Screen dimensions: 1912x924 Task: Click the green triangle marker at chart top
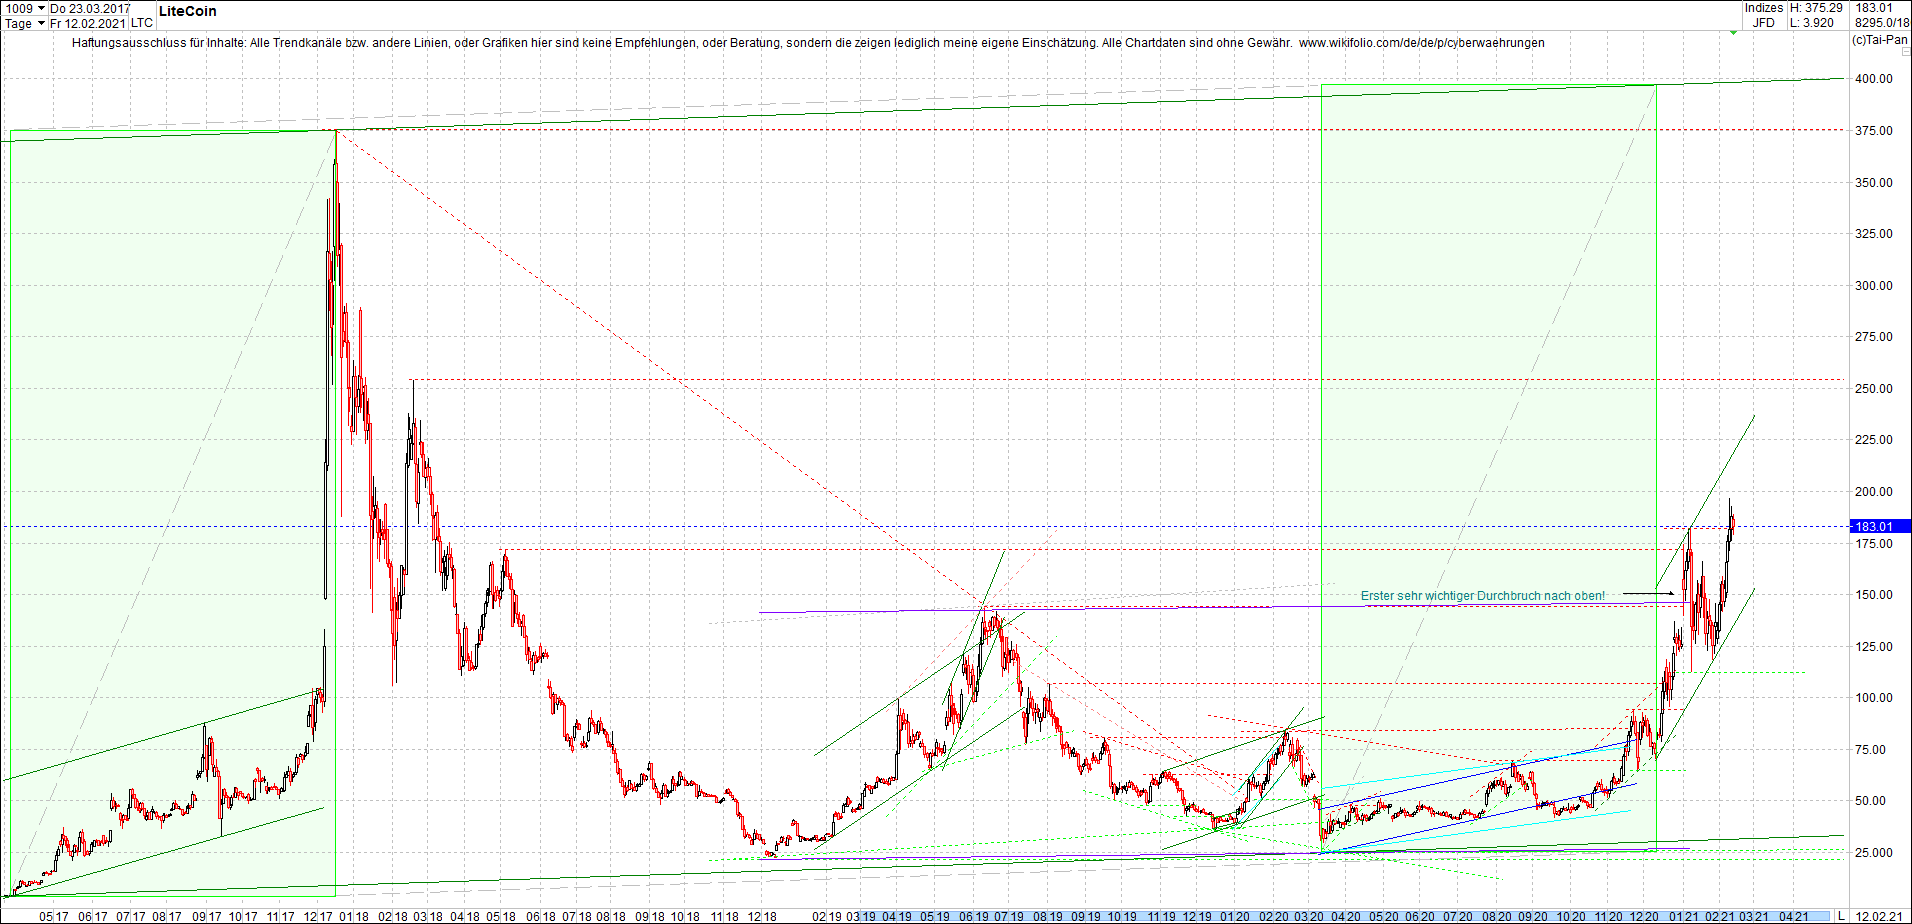[1733, 33]
